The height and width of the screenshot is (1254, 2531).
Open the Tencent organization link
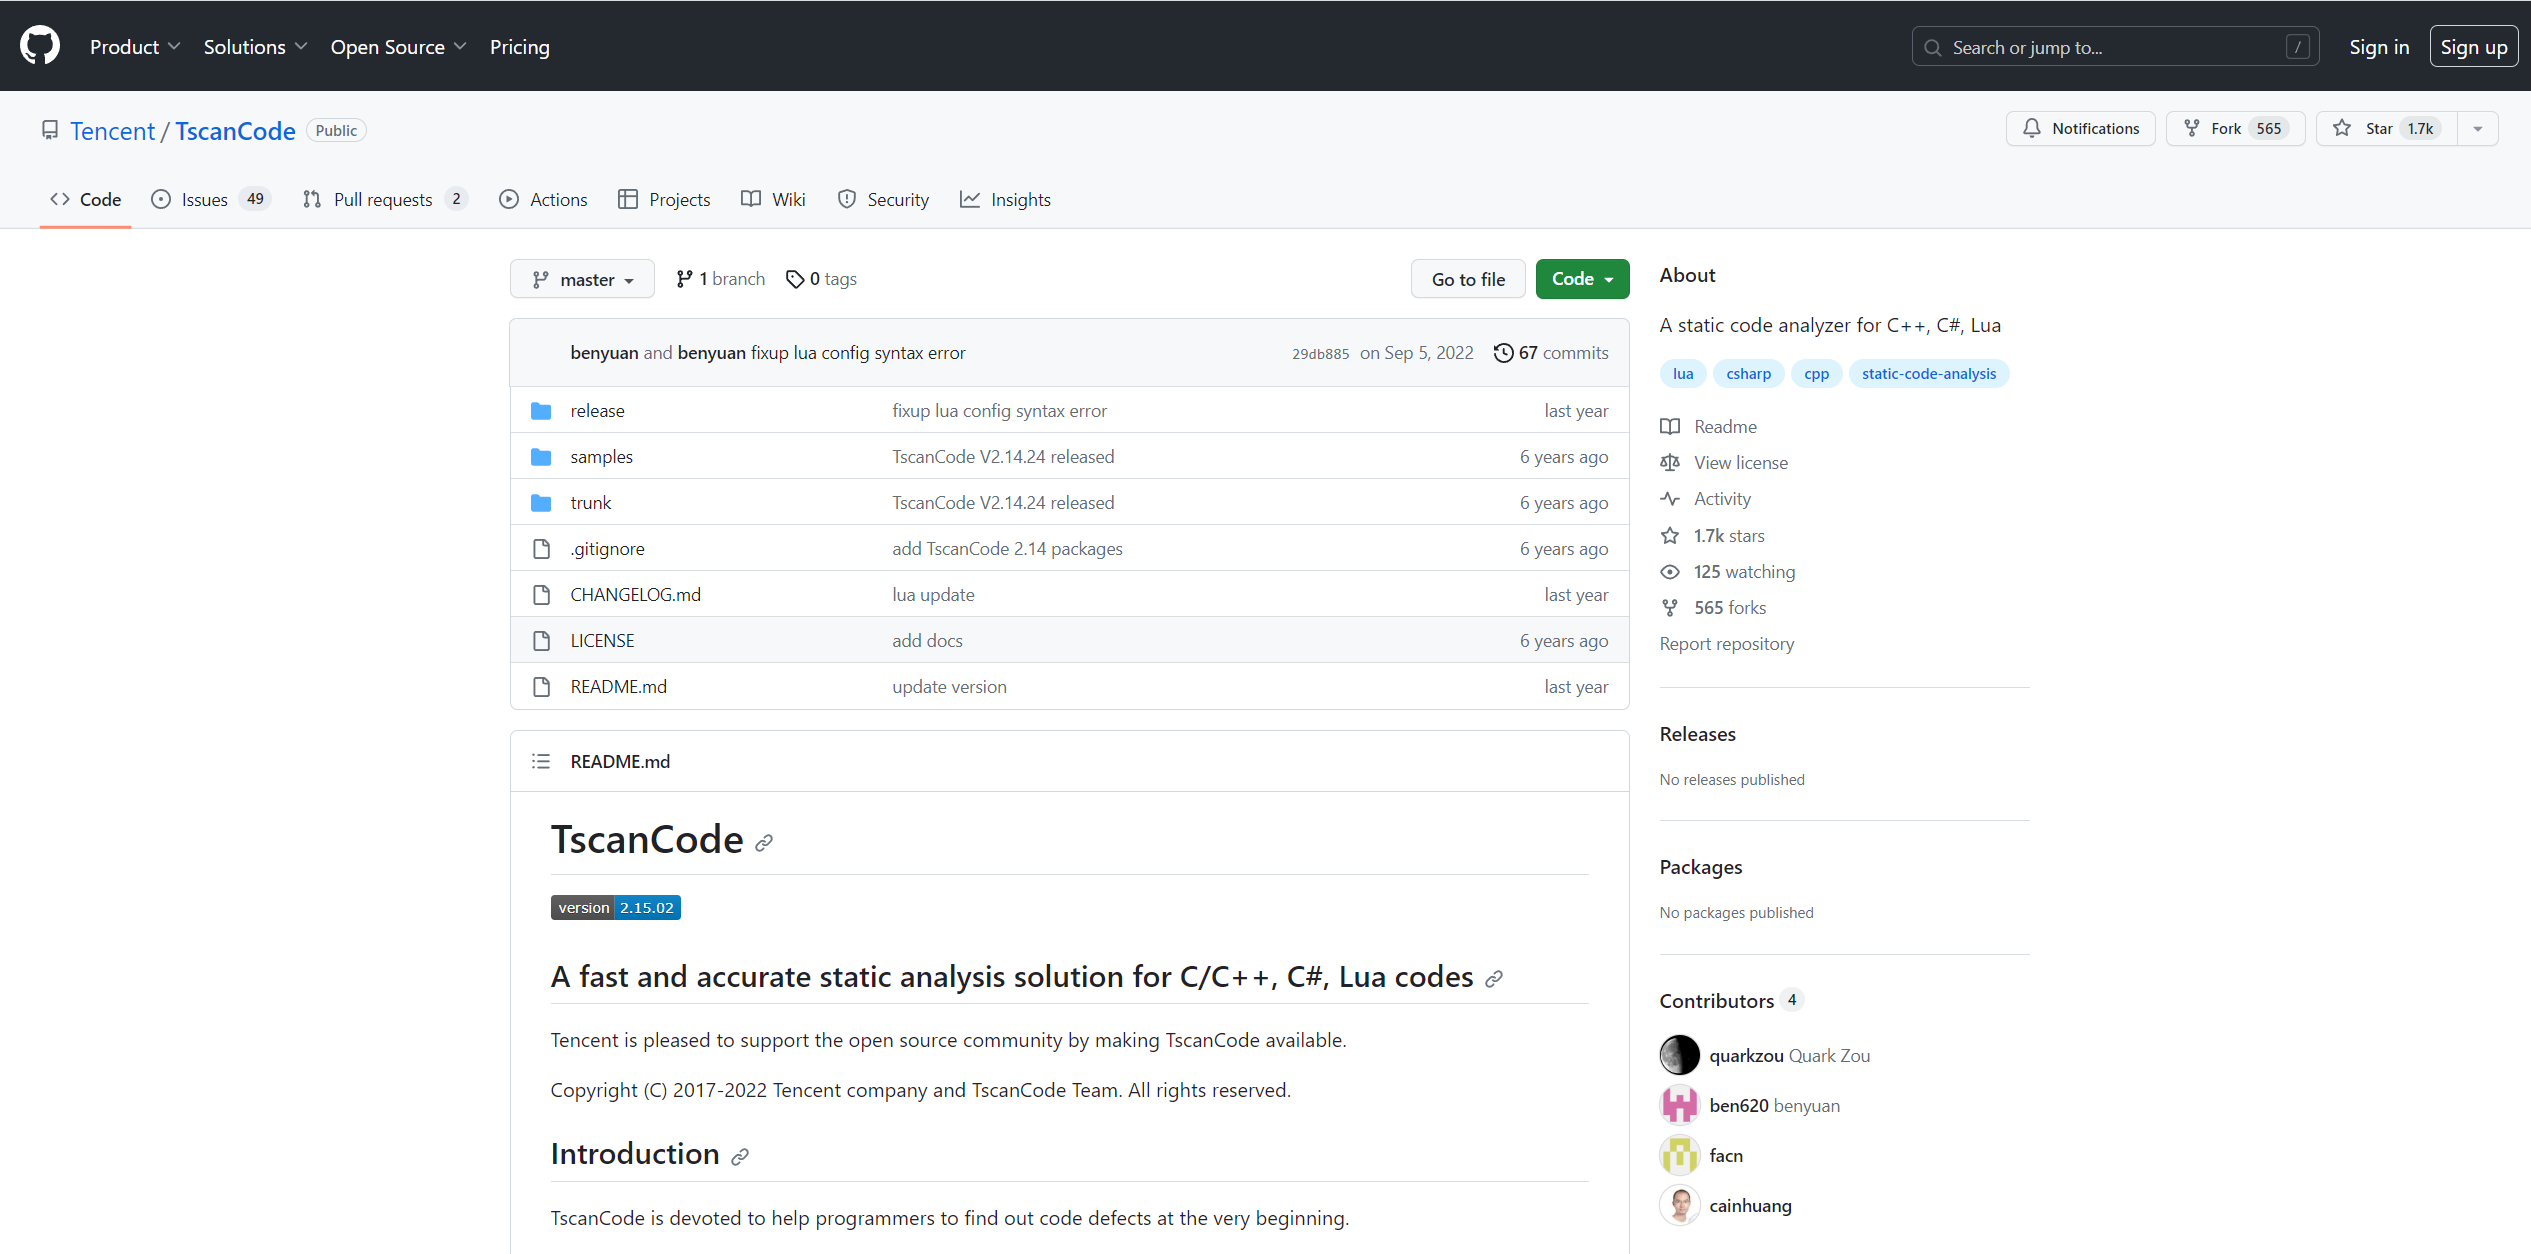[112, 131]
